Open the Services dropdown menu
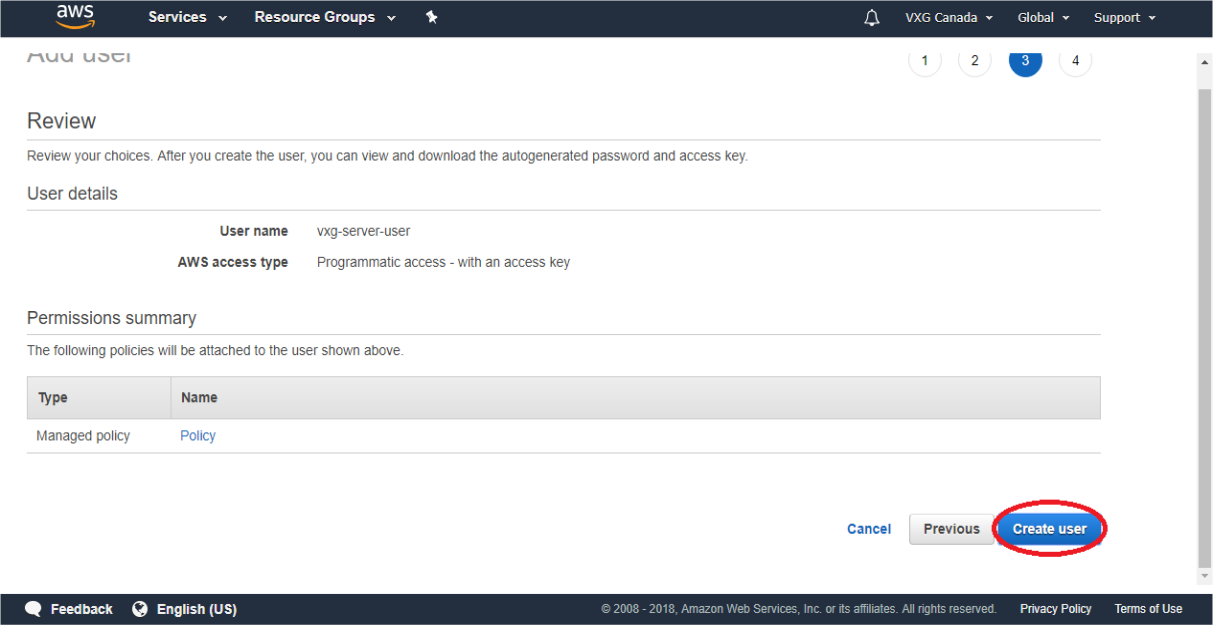Screen dimensions: 1216x625 [187, 17]
